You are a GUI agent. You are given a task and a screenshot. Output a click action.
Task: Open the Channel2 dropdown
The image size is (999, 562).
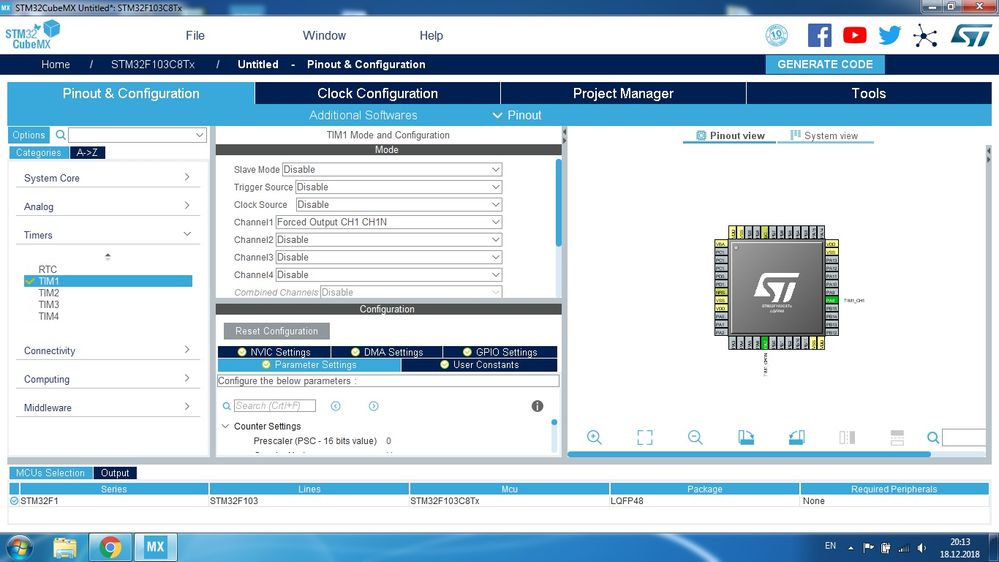coord(389,240)
